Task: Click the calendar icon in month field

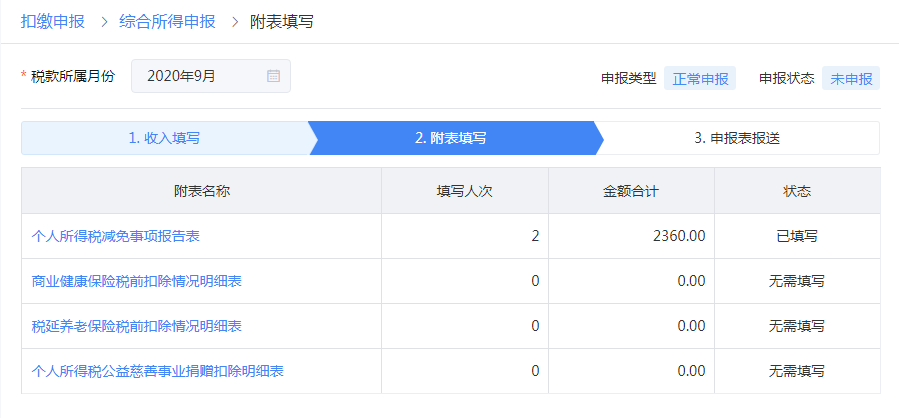Action: click(273, 76)
